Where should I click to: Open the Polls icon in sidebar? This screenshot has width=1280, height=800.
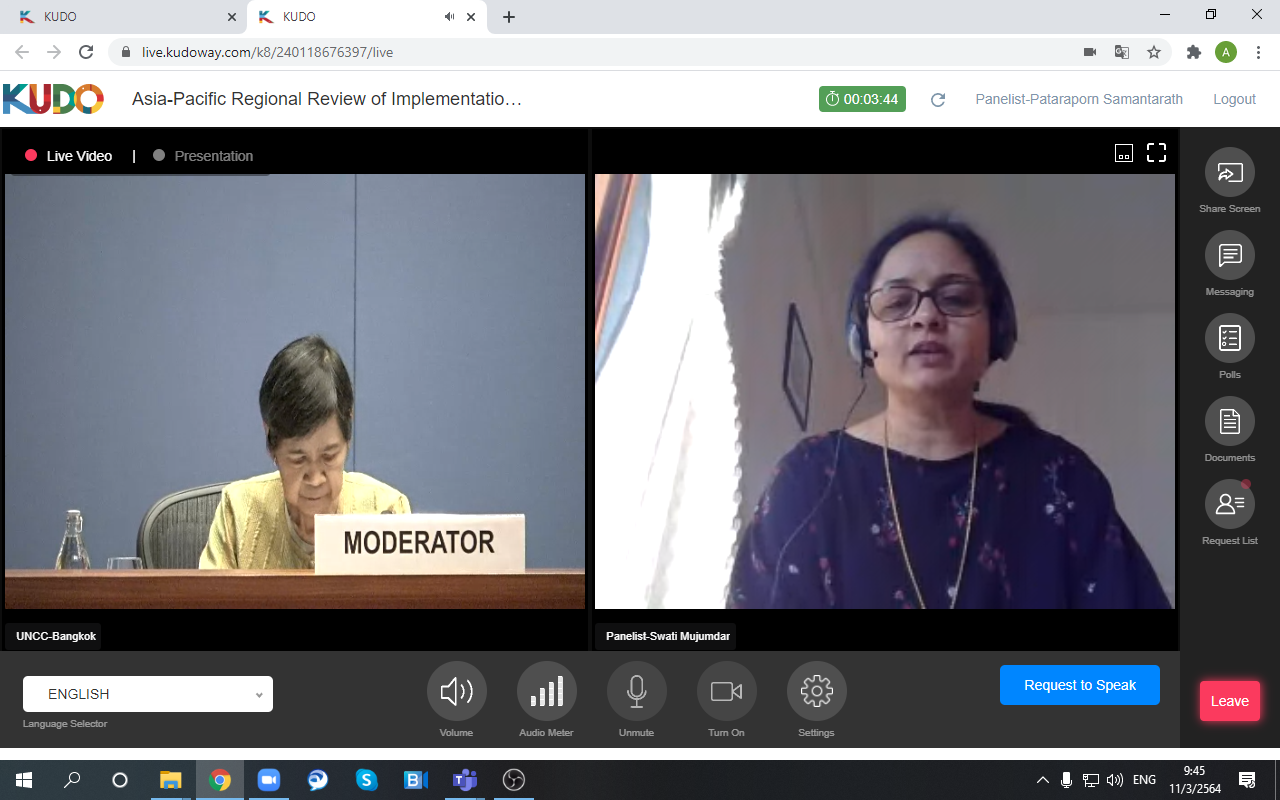point(1229,339)
